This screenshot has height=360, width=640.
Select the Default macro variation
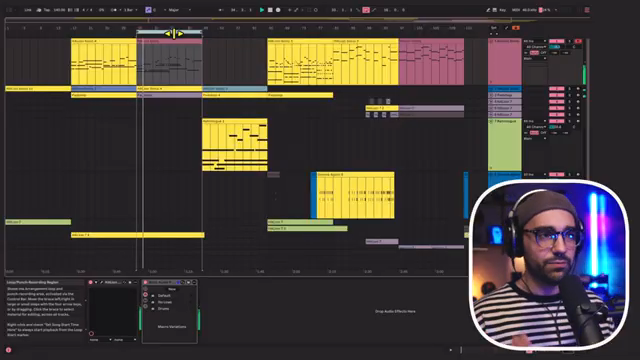click(x=164, y=296)
